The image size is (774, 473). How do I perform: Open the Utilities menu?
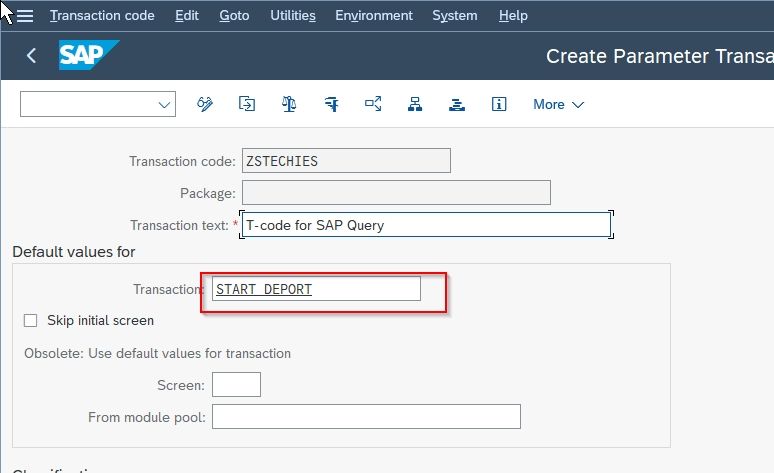tap(293, 16)
